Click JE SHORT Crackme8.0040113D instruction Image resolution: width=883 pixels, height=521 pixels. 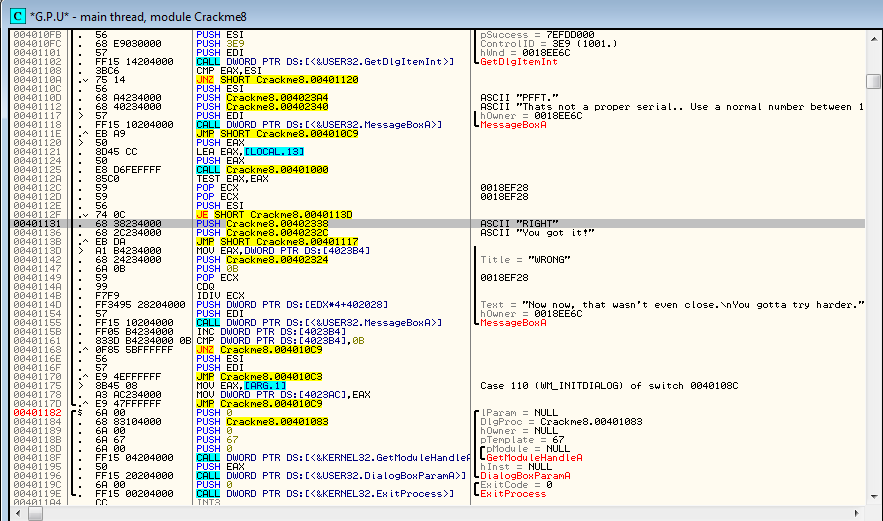coord(274,215)
